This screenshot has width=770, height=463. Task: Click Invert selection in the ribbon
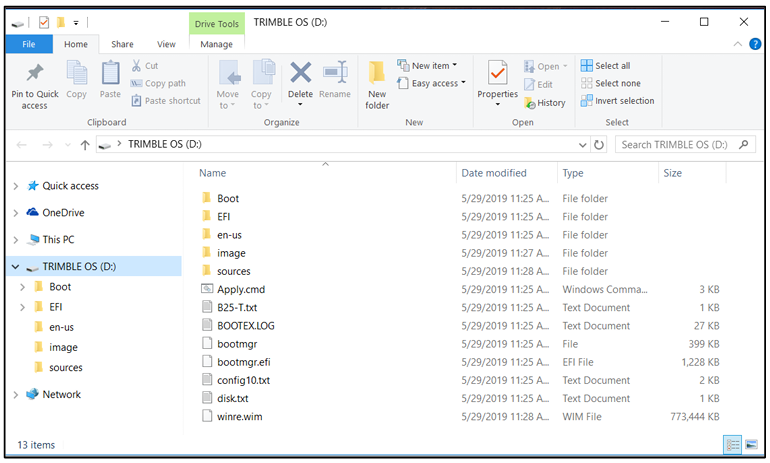pyautogui.click(x=617, y=101)
